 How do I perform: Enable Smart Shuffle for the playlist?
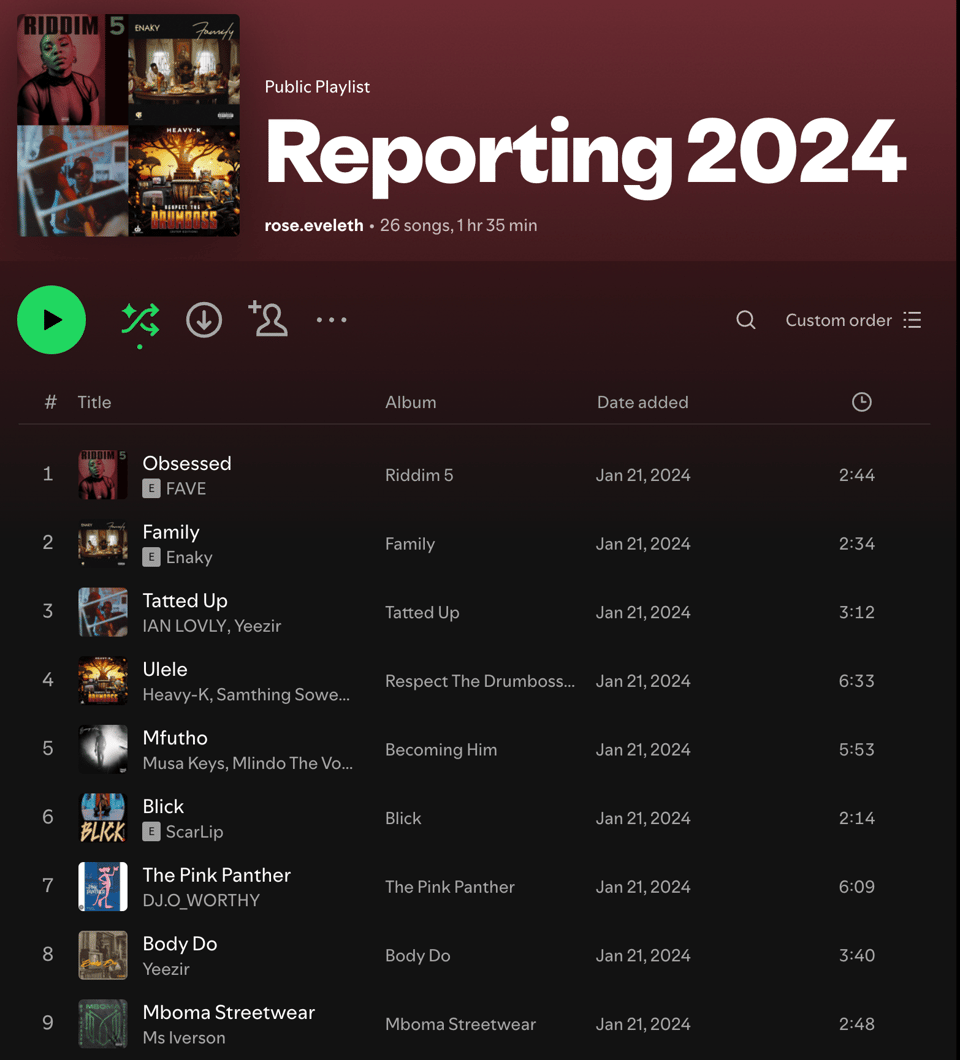(142, 320)
